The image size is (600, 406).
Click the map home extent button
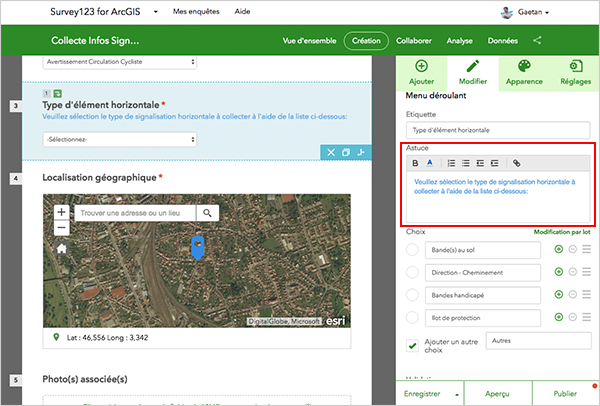[61, 249]
